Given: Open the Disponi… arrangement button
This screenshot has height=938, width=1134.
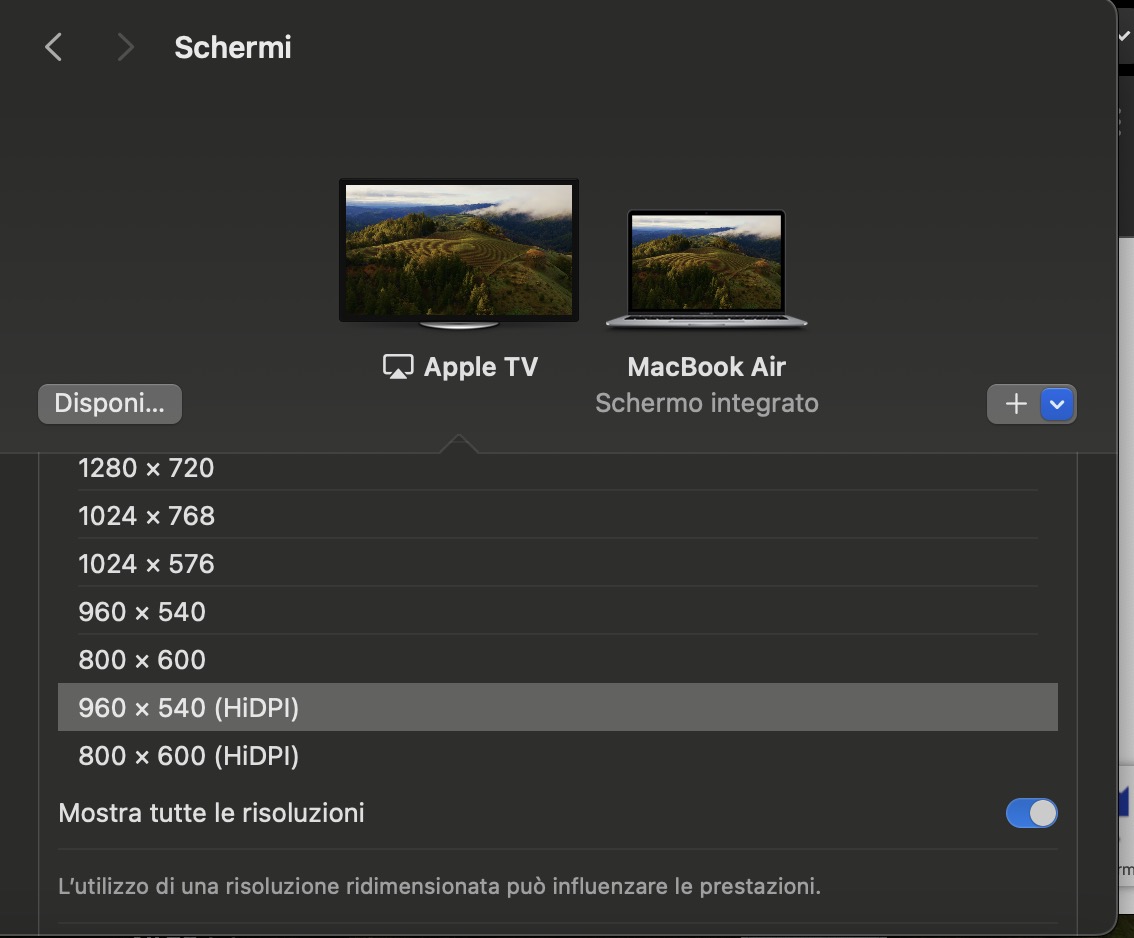Looking at the screenshot, I should 110,404.
